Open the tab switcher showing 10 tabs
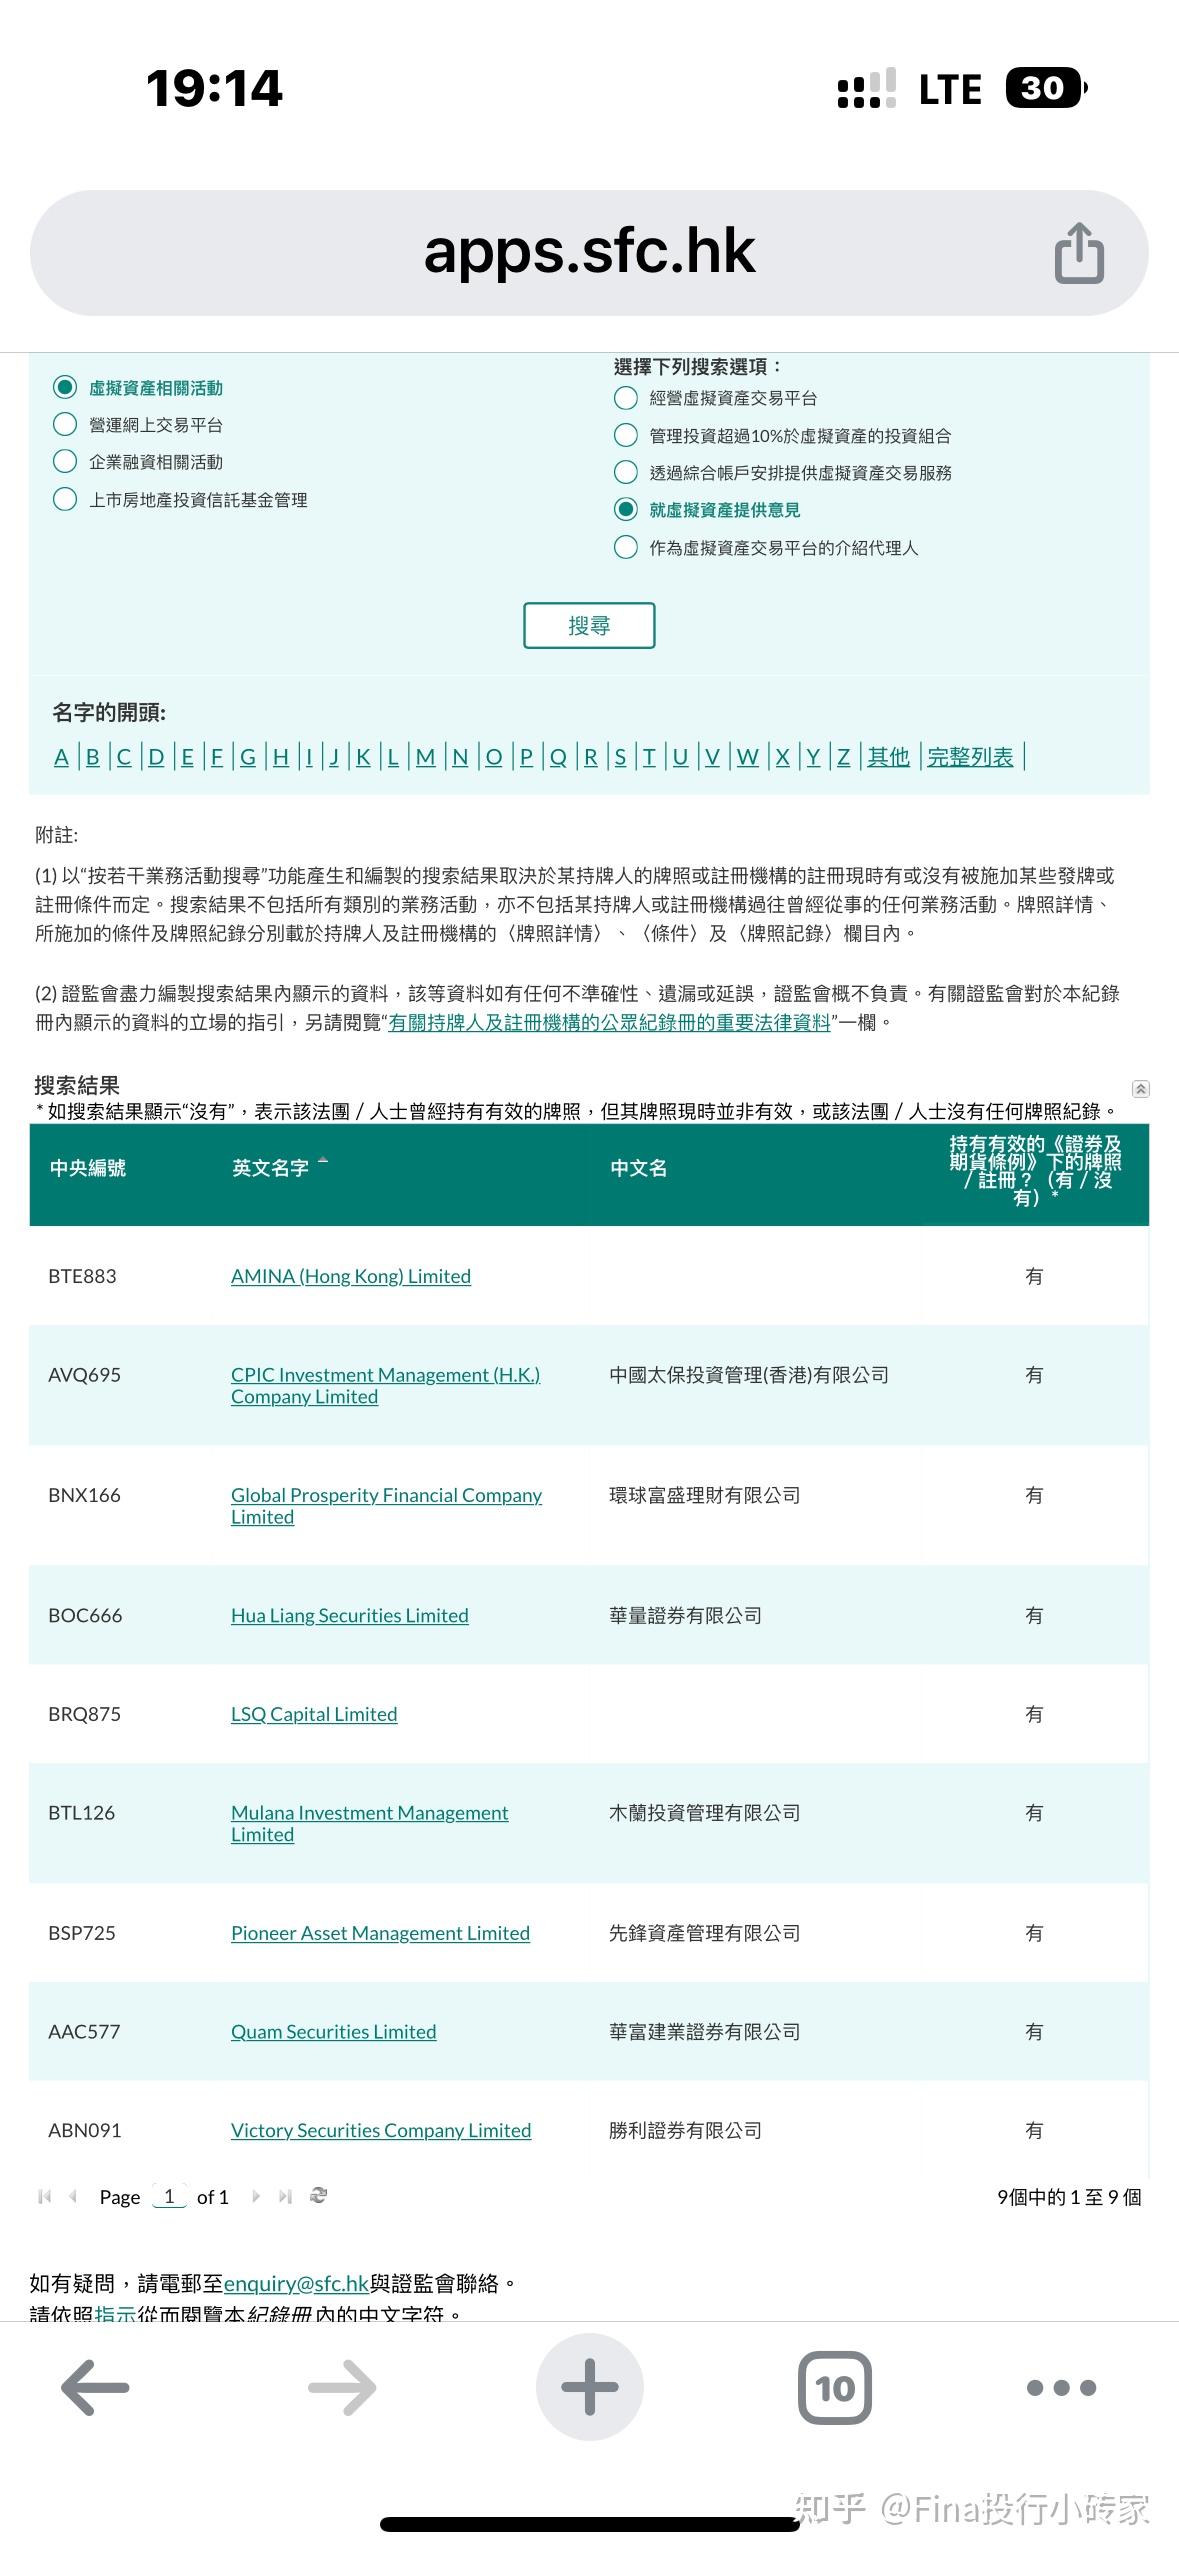The image size is (1179, 2556). (x=835, y=2387)
